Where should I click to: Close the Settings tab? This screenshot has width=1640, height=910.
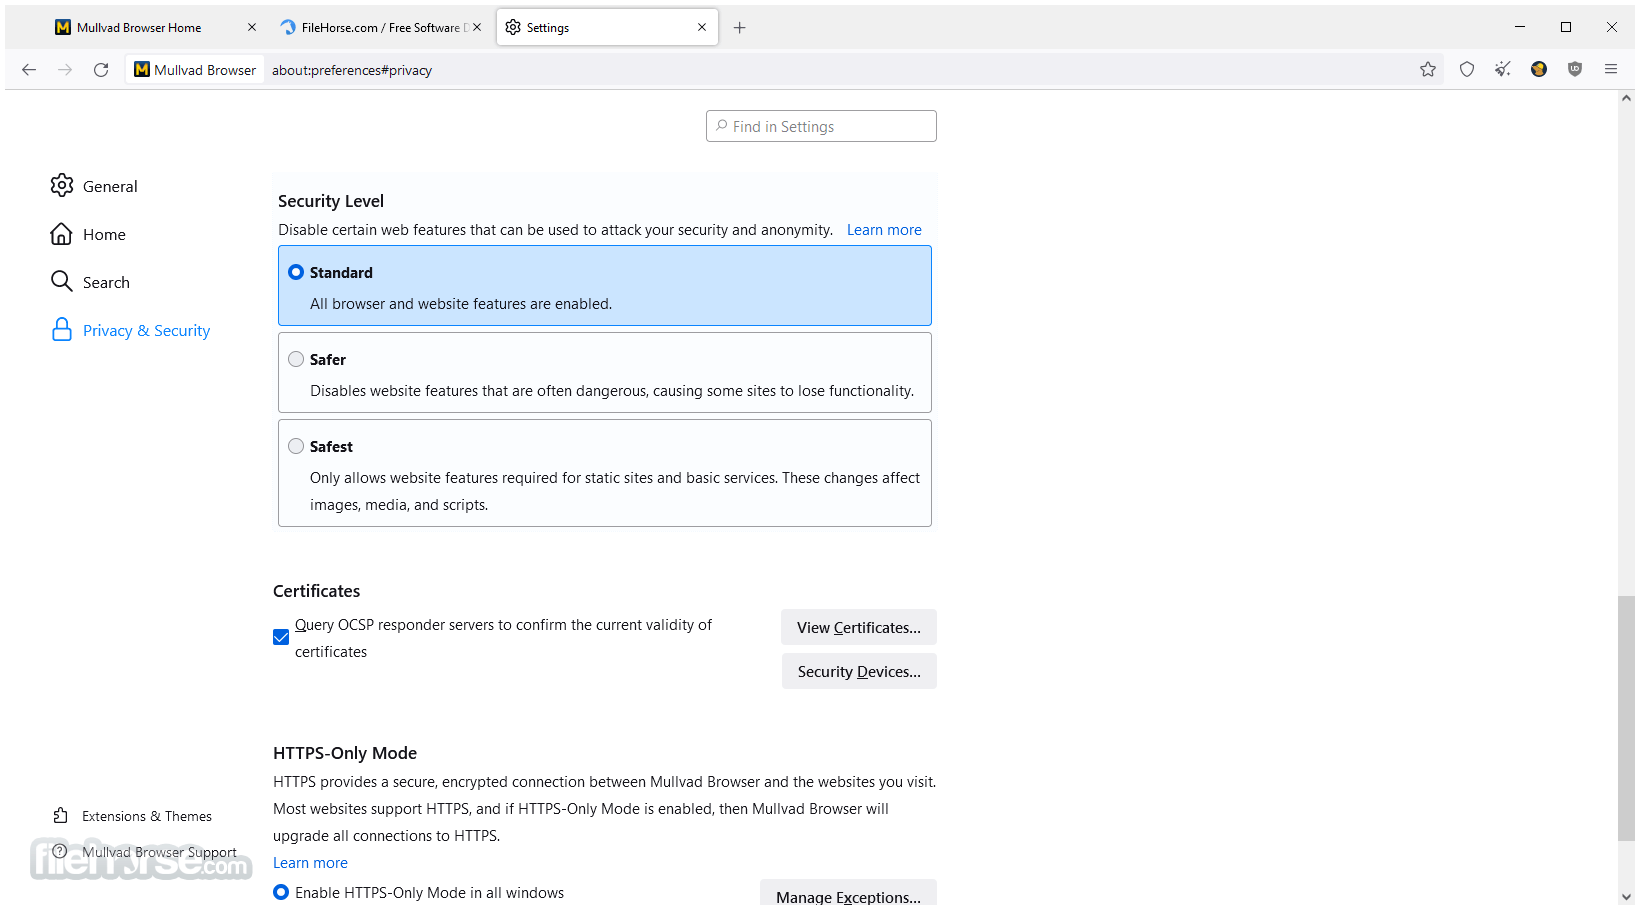702,28
